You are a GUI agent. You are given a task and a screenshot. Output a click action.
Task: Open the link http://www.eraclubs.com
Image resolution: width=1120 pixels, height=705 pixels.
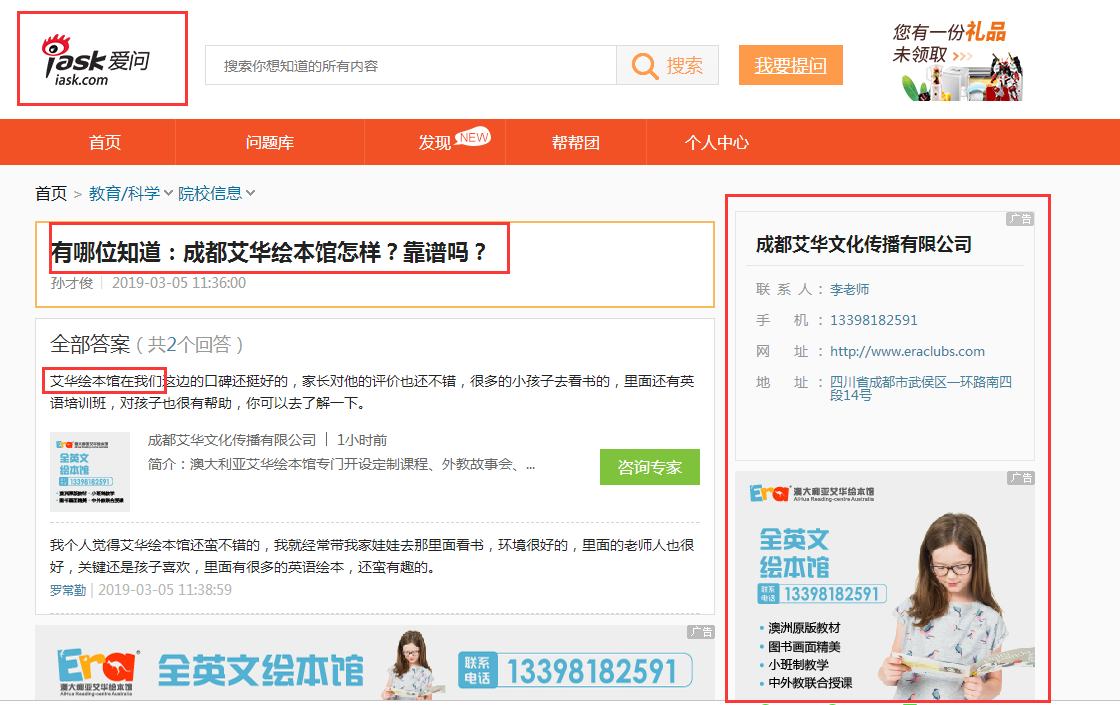[x=907, y=351]
